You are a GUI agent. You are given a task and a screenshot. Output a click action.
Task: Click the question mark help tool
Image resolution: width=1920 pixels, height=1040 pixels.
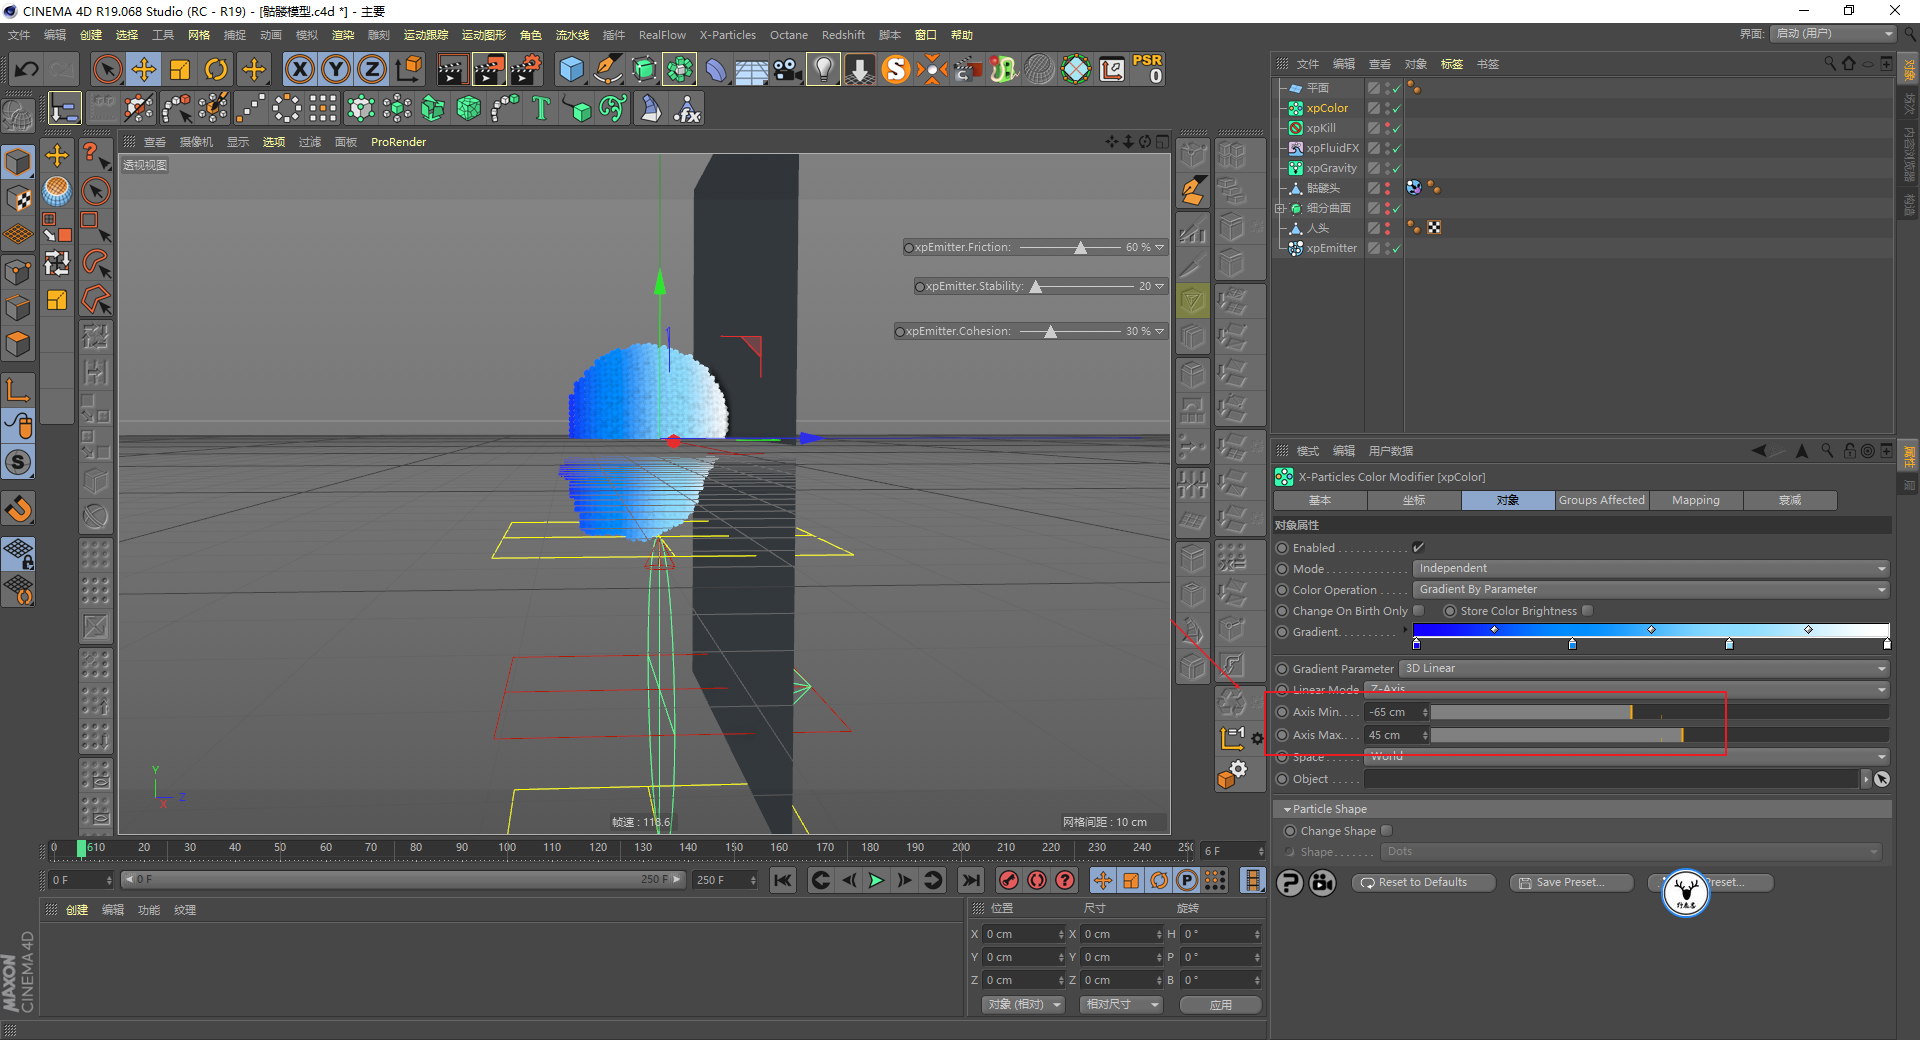95,155
